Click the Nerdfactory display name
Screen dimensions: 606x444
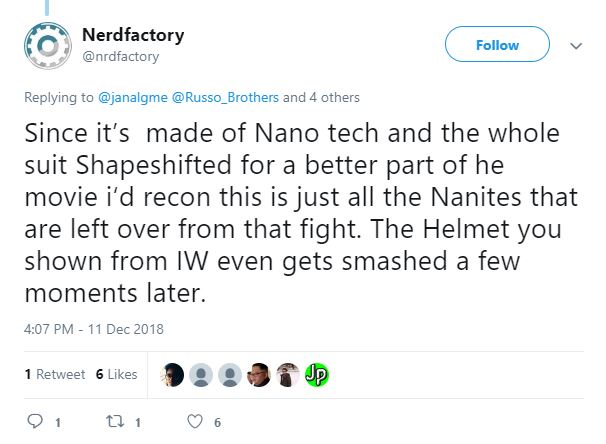132,36
